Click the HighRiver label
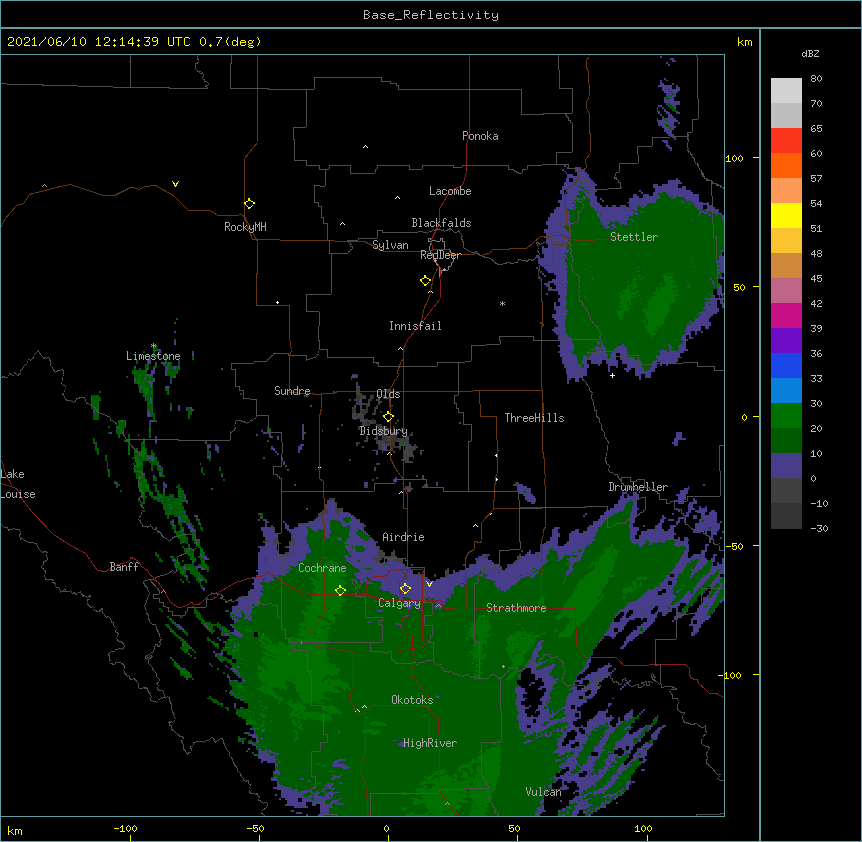The width and height of the screenshot is (862, 842). click(430, 743)
